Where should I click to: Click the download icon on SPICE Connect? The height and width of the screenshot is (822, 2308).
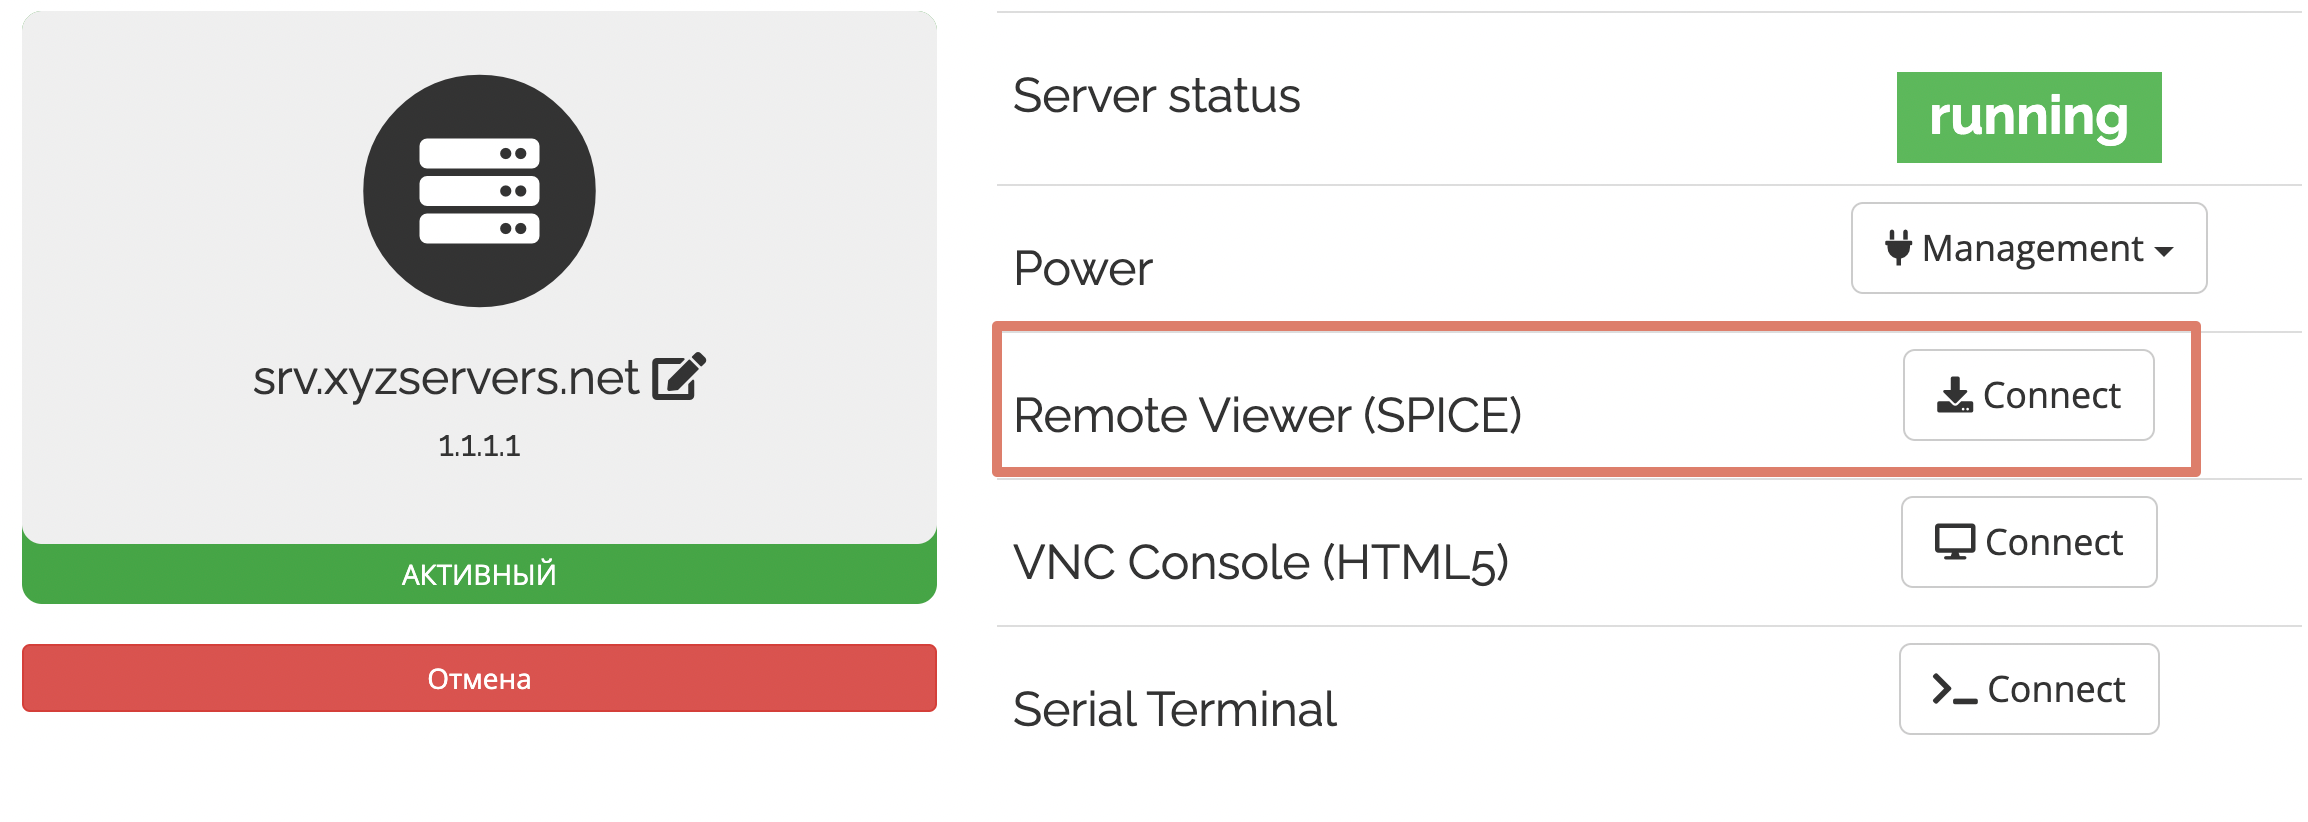[1954, 395]
